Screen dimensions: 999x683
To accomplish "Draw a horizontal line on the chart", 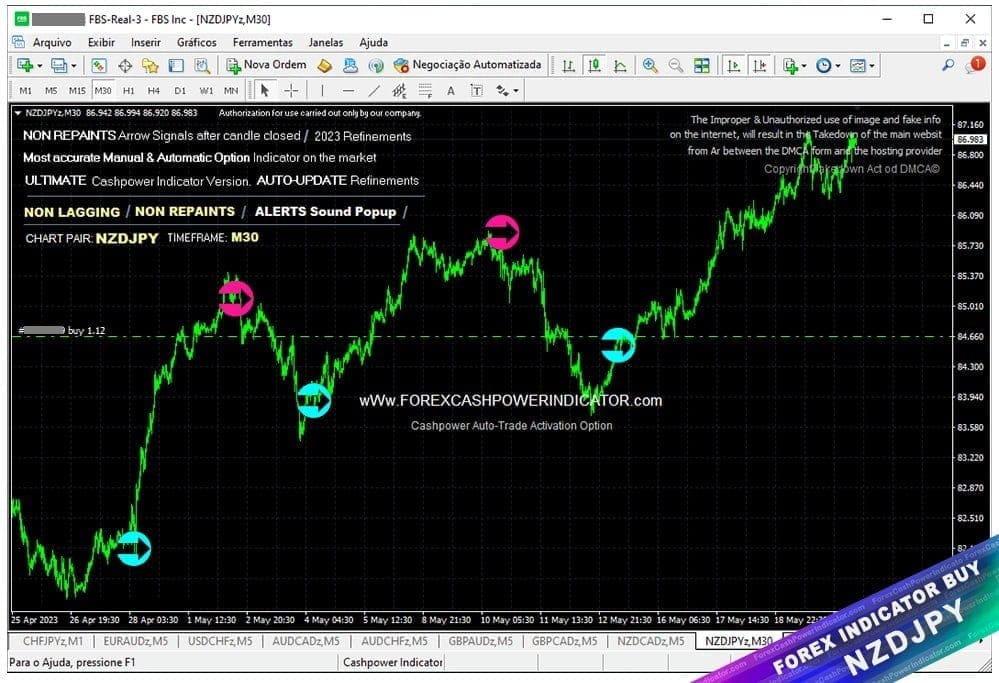I will (x=349, y=90).
